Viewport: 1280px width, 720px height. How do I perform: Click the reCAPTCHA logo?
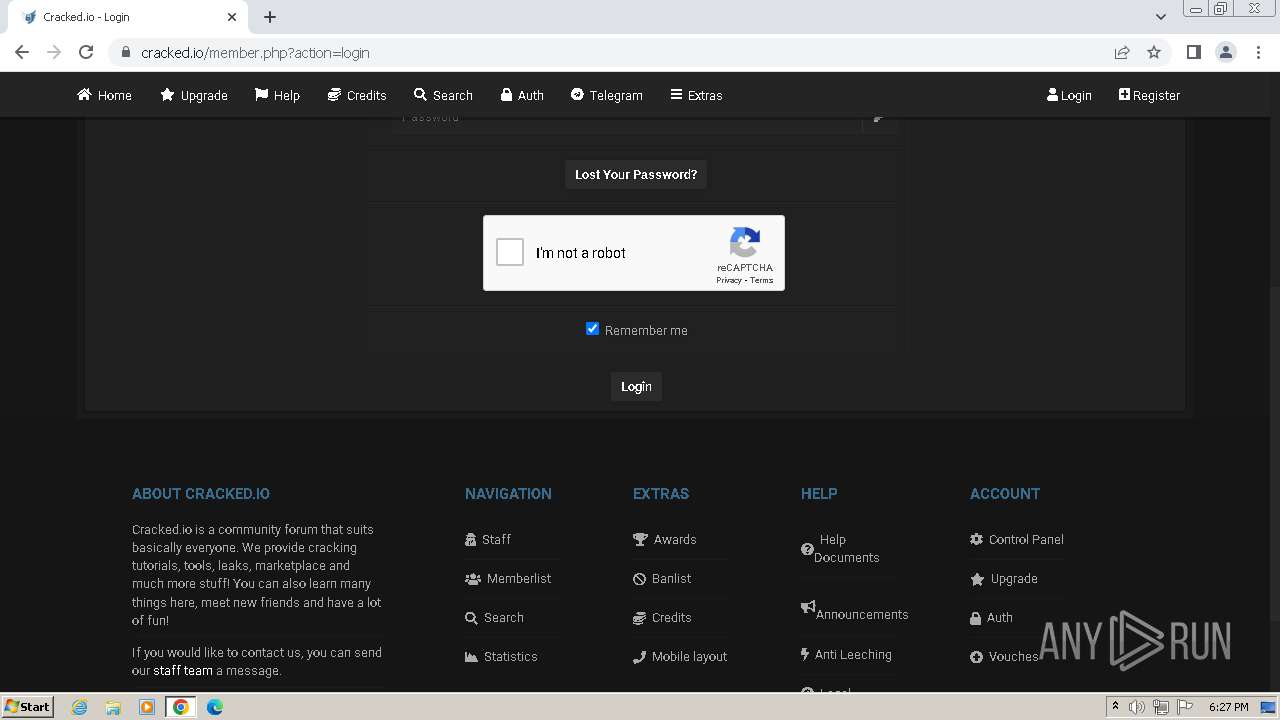click(745, 243)
